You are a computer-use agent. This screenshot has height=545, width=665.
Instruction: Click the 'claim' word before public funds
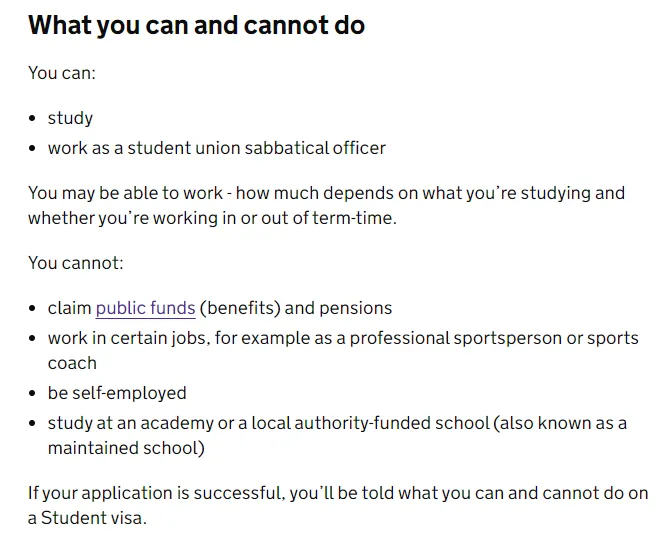pyautogui.click(x=70, y=308)
